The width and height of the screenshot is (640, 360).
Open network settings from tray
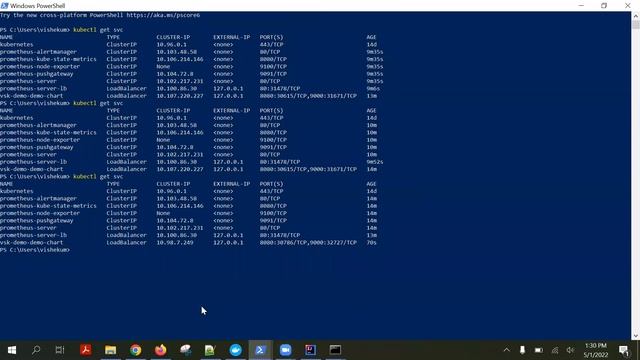coord(555,350)
